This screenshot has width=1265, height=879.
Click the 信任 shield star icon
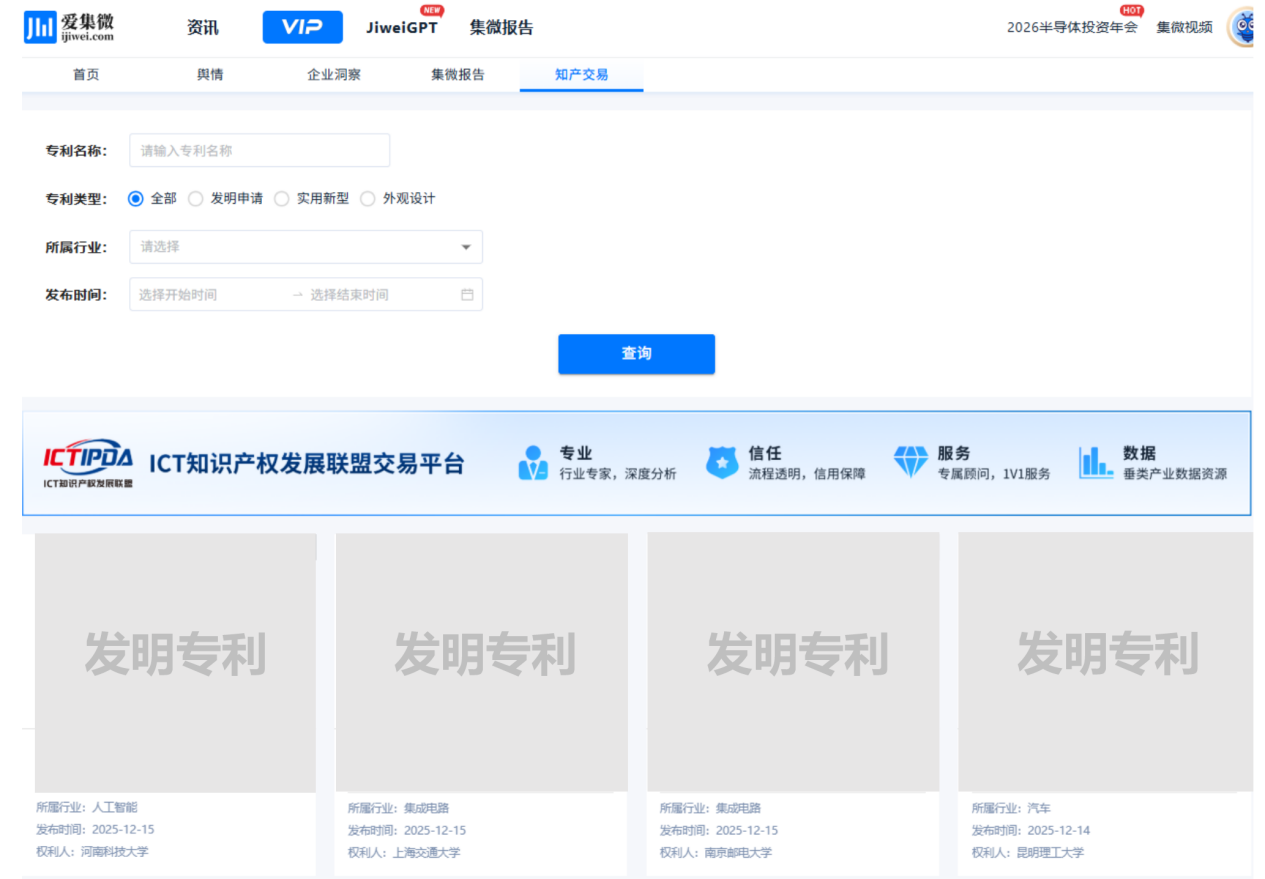tap(721, 463)
